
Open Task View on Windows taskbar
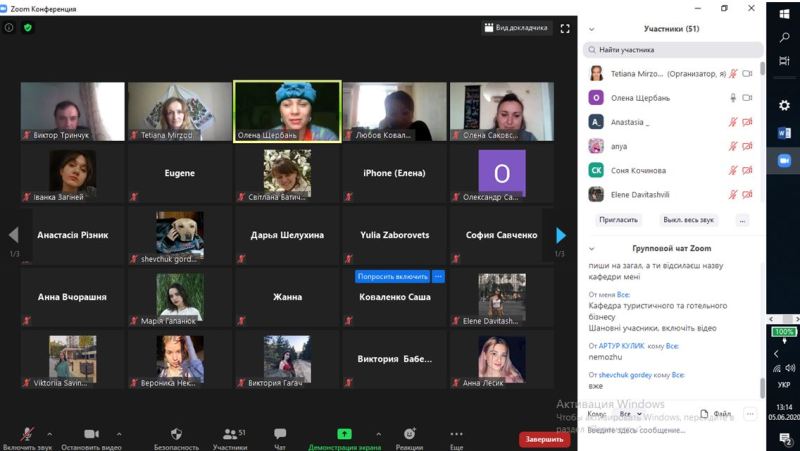784,61
